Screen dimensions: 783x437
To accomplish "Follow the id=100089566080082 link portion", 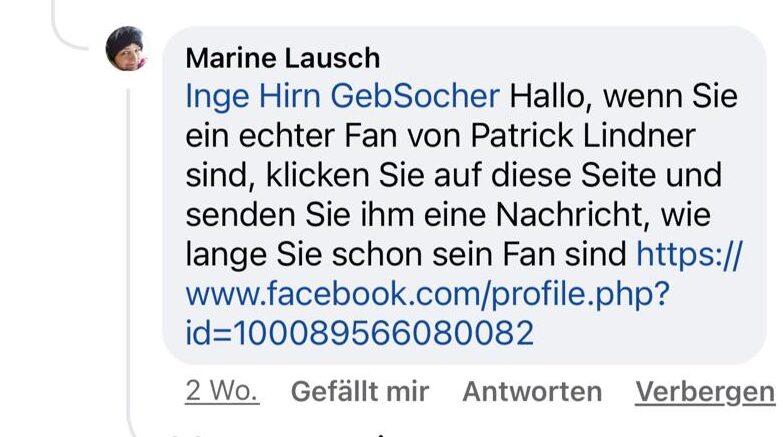I will tap(360, 333).
